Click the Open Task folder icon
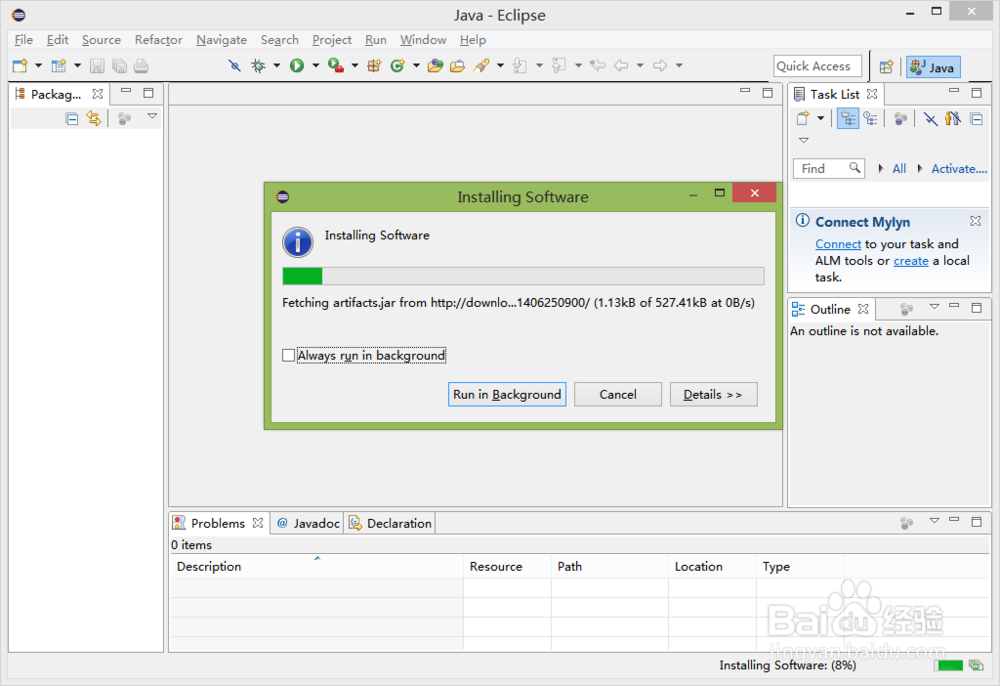1000x686 pixels. pyautogui.click(x=457, y=66)
